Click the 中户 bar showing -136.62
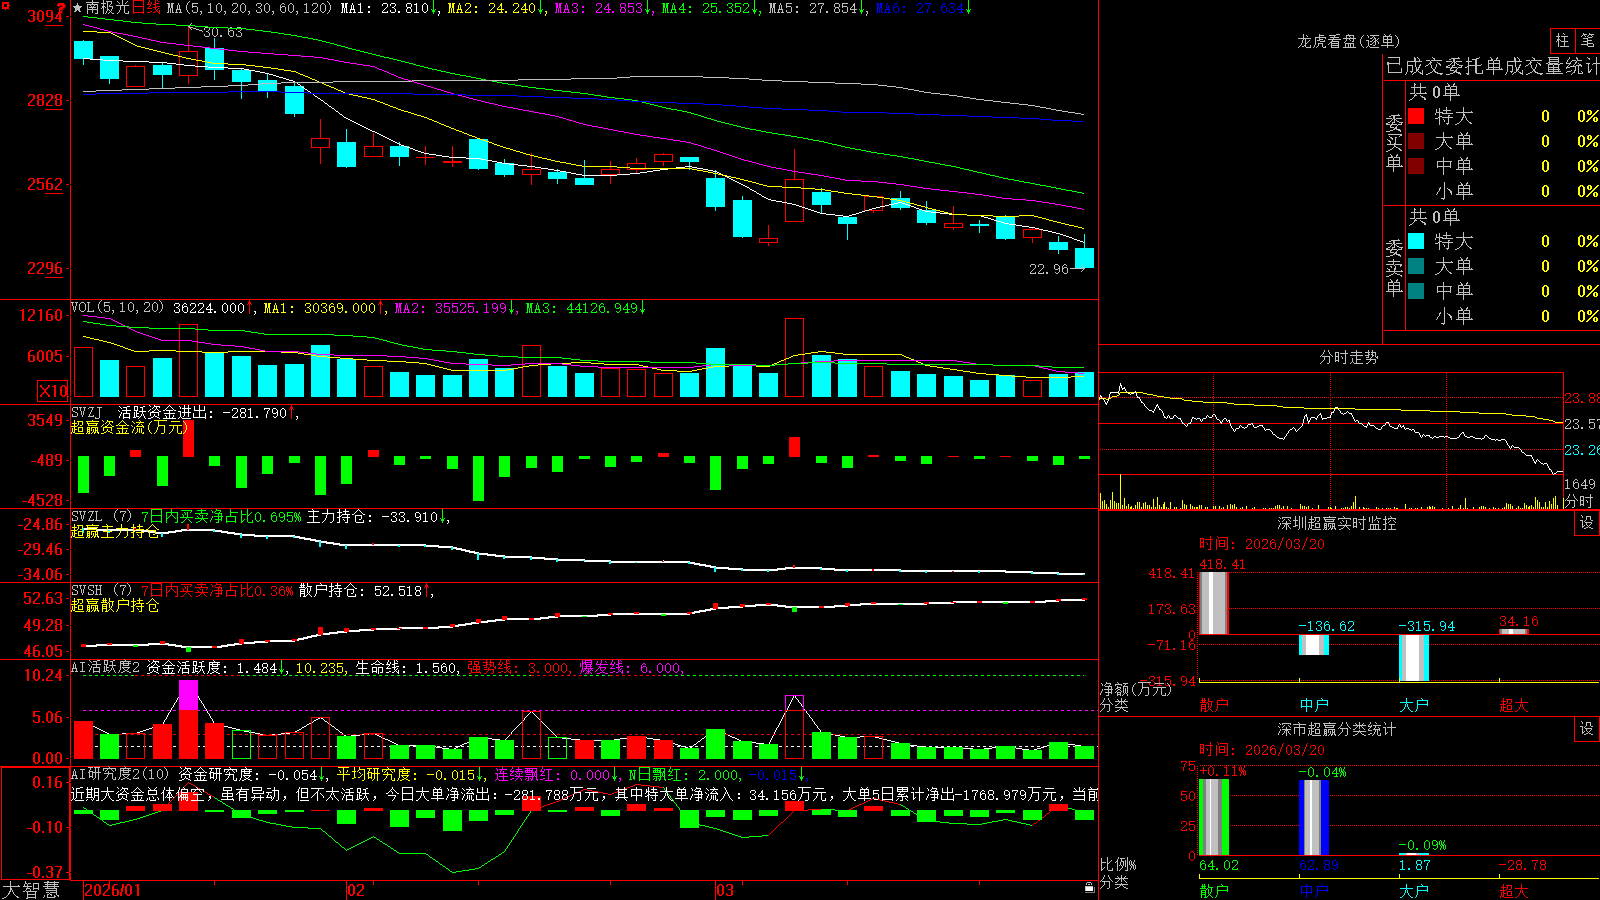This screenshot has width=1600, height=900. pos(1313,645)
